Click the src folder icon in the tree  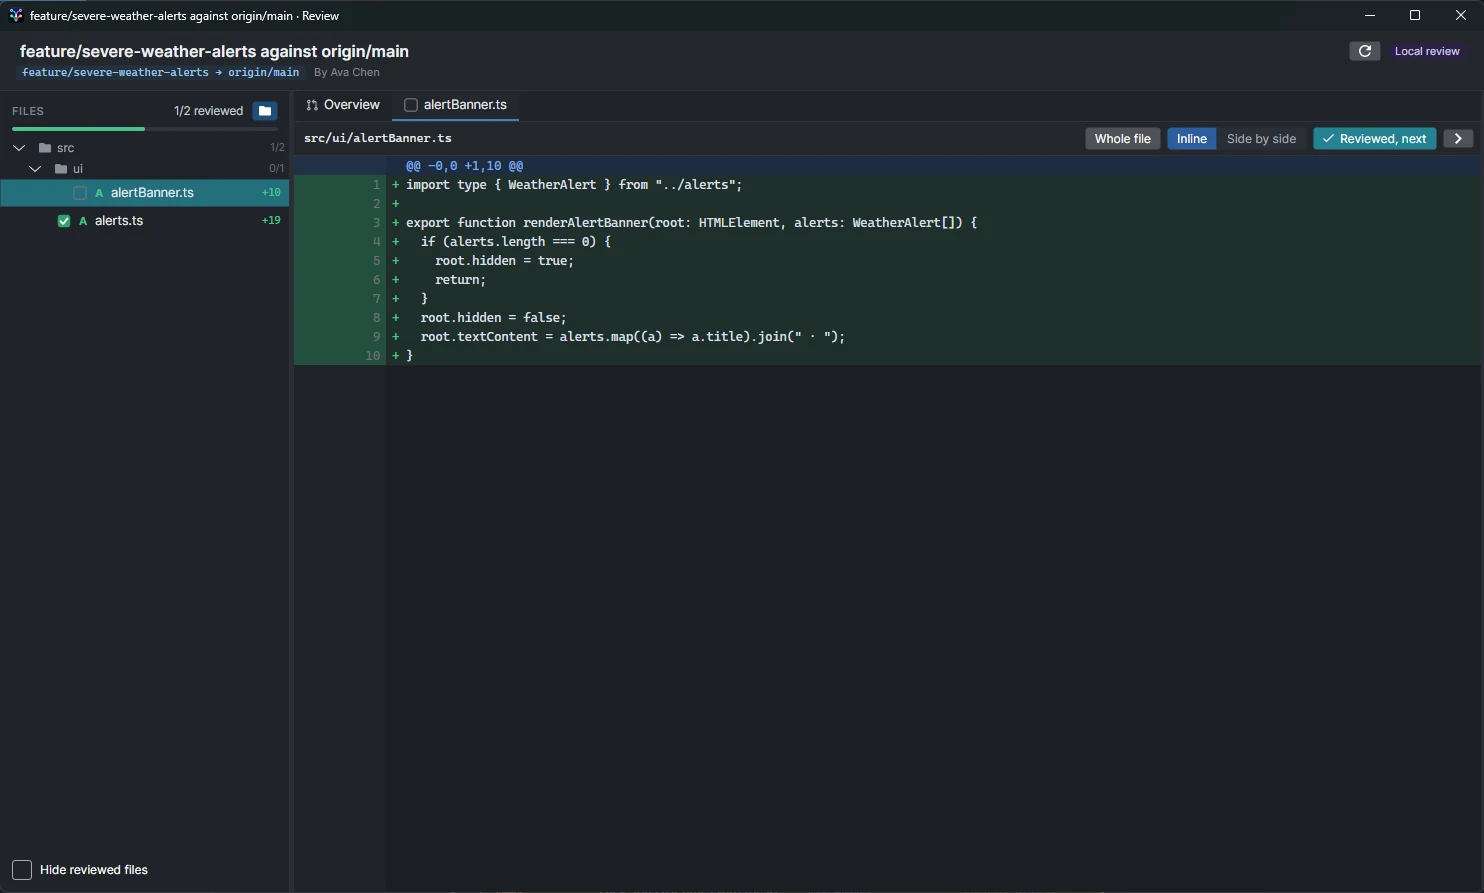click(45, 148)
